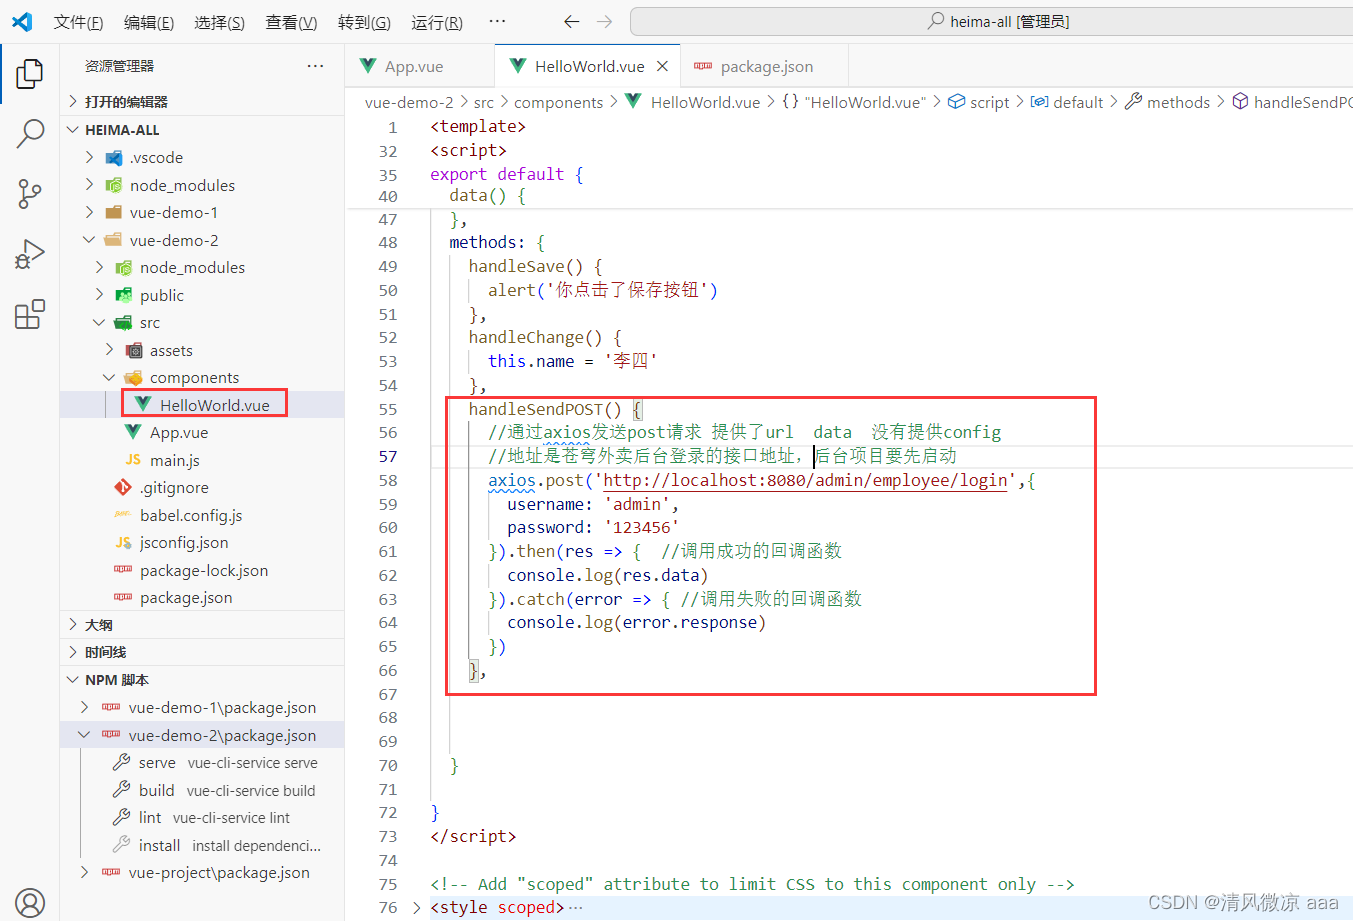Open the Run and Debug view

pyautogui.click(x=30, y=254)
